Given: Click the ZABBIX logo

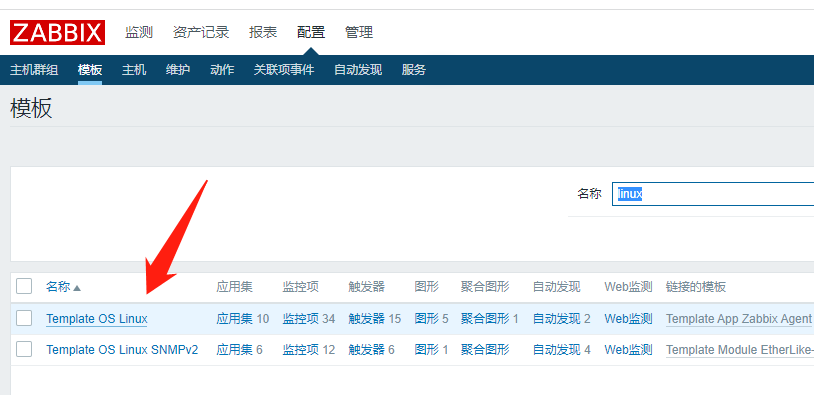Looking at the screenshot, I should [x=58, y=33].
